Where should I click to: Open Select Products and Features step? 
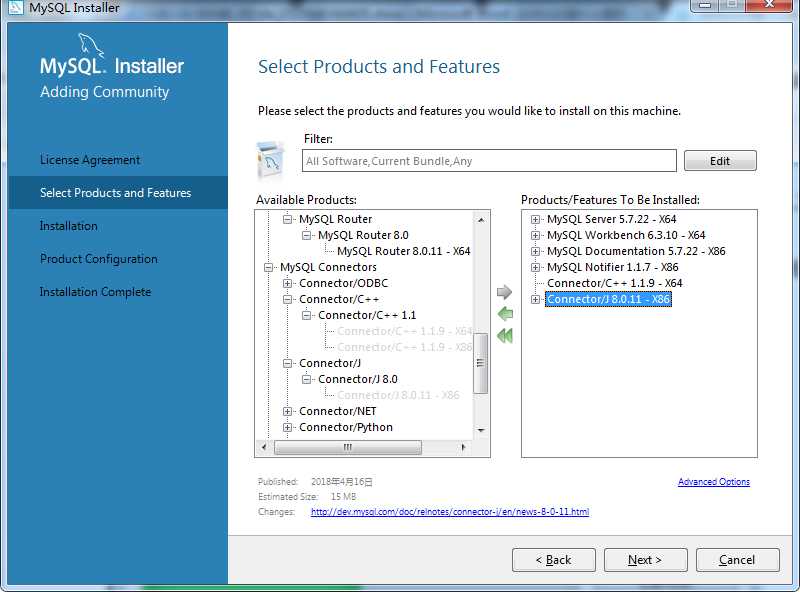(118, 193)
